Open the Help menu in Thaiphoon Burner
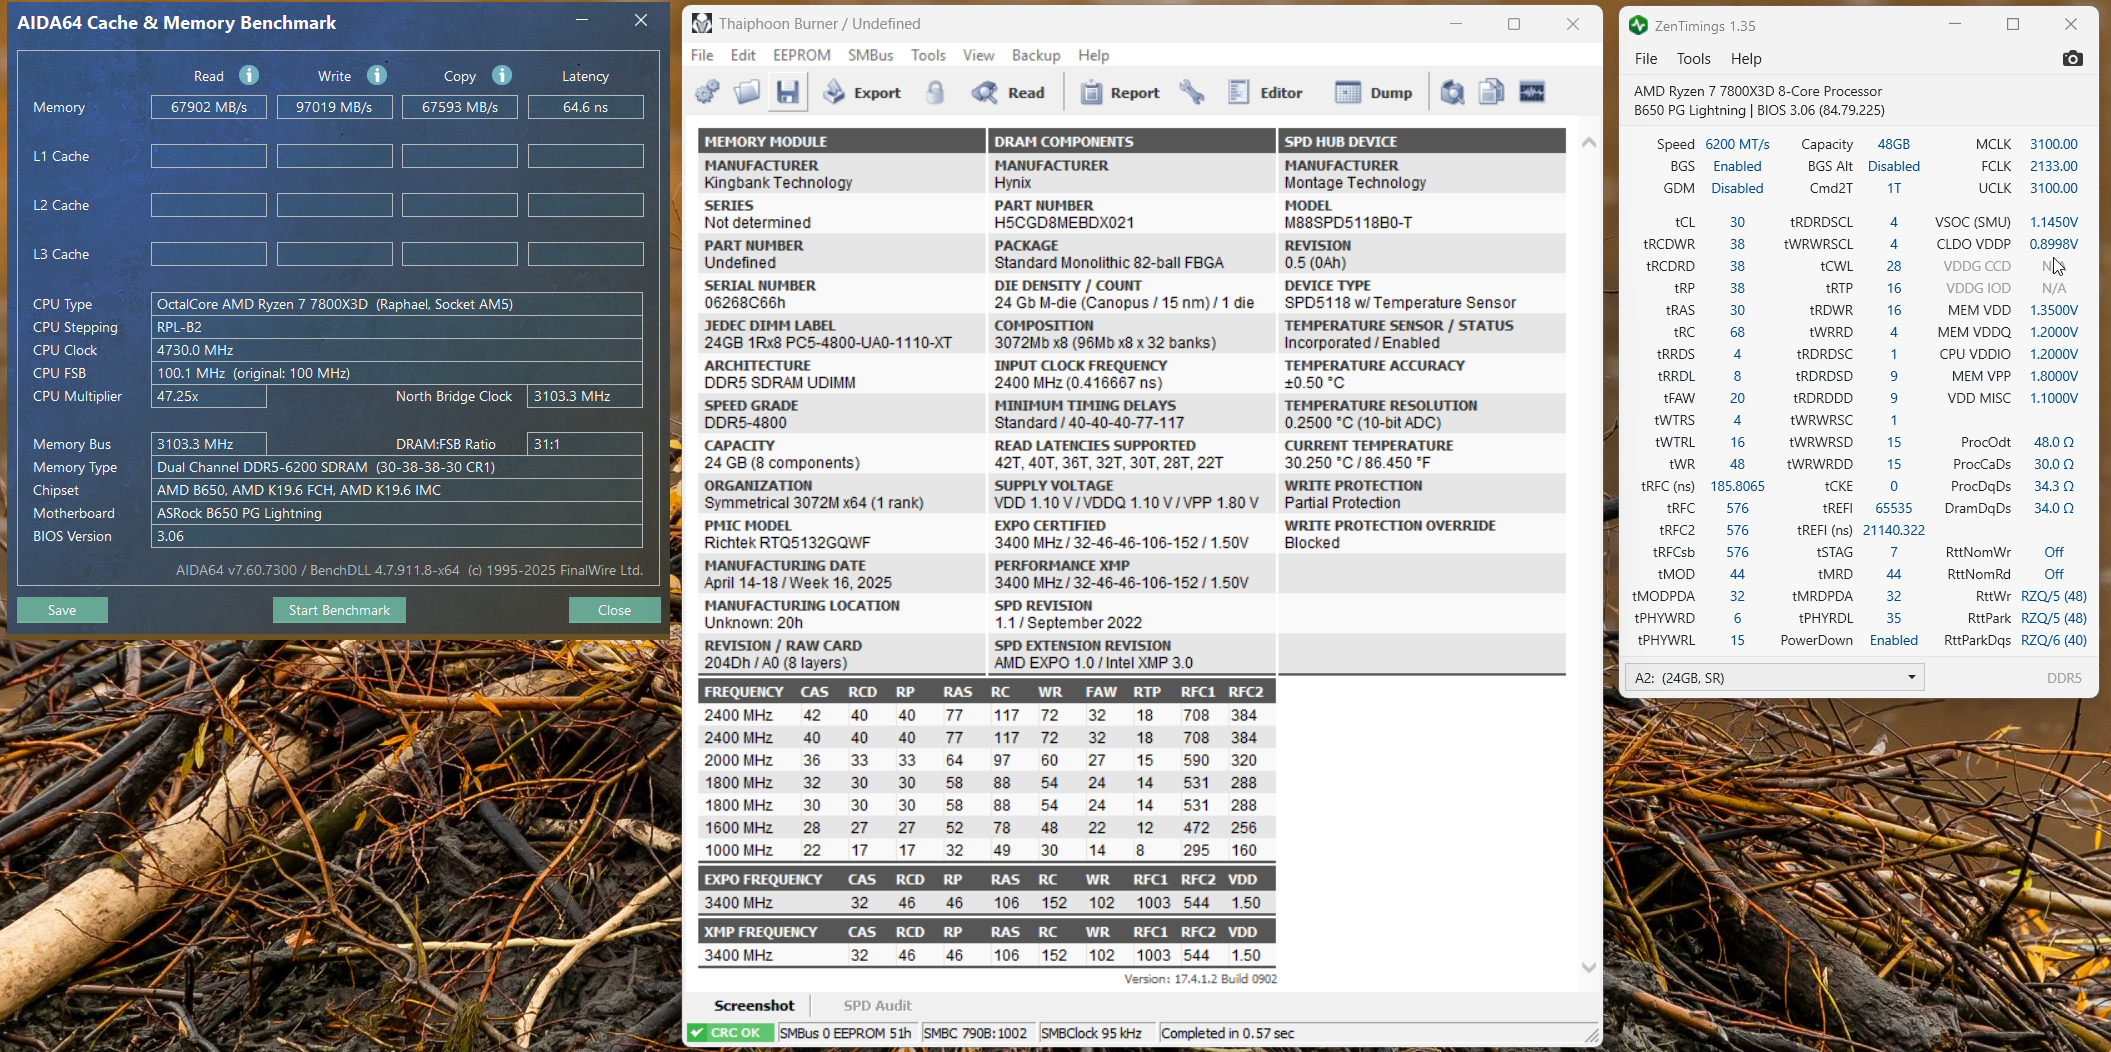Image resolution: width=2111 pixels, height=1052 pixels. [1093, 55]
